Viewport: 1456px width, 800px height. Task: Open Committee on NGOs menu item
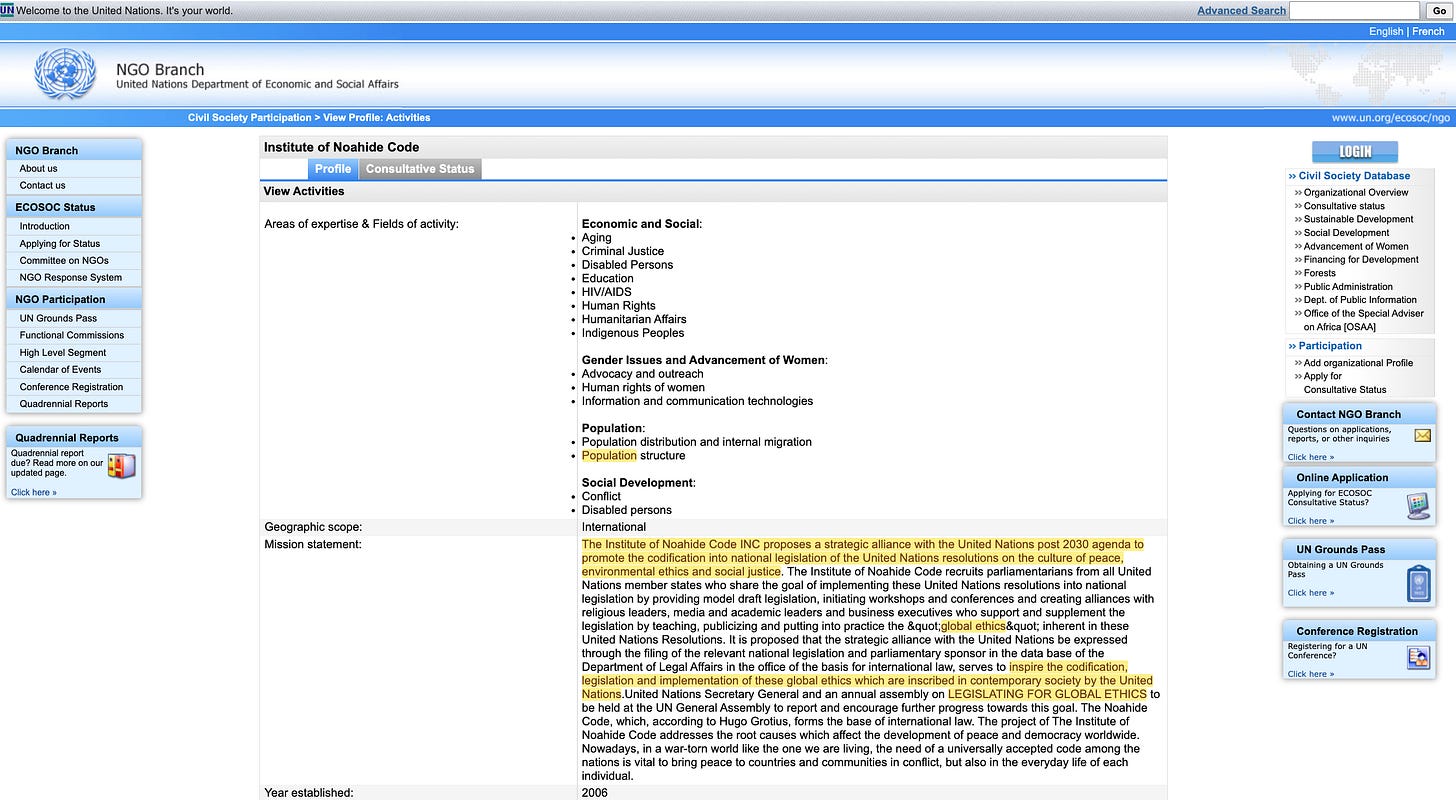click(64, 261)
